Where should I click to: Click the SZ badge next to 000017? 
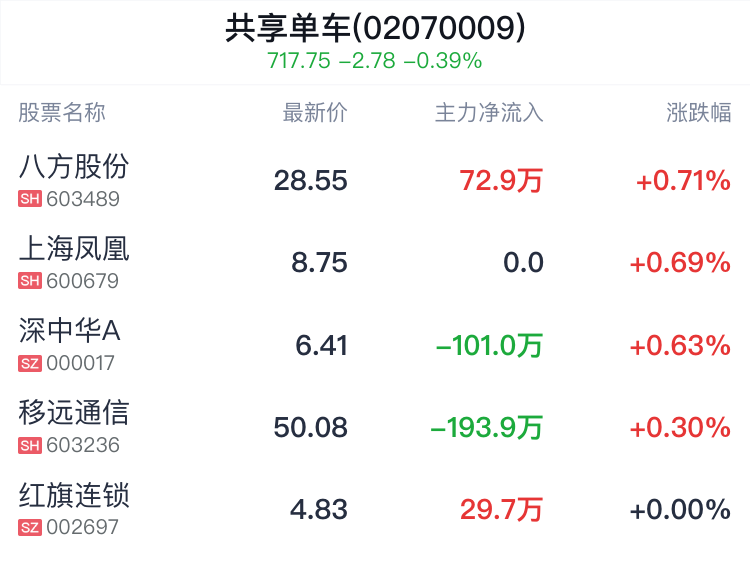click(x=30, y=363)
